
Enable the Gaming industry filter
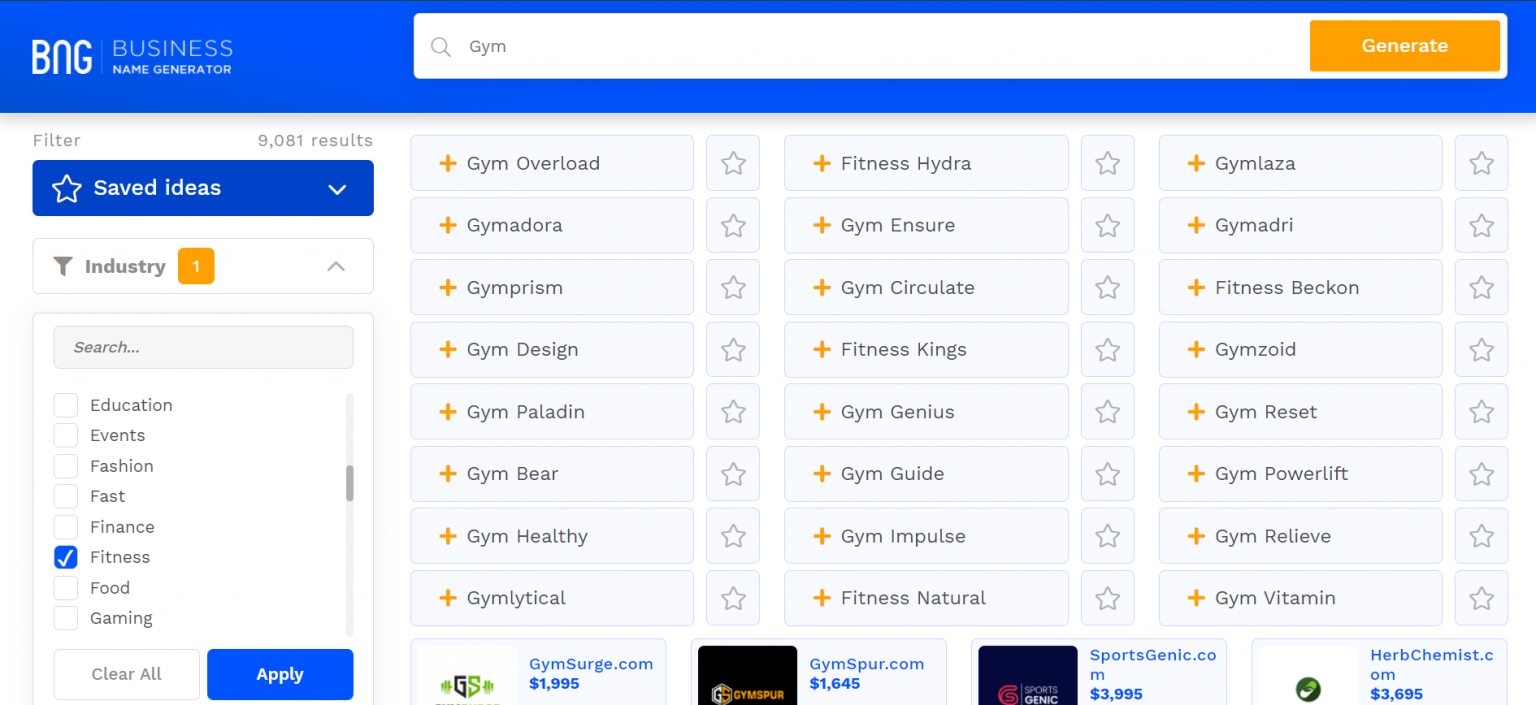point(66,618)
